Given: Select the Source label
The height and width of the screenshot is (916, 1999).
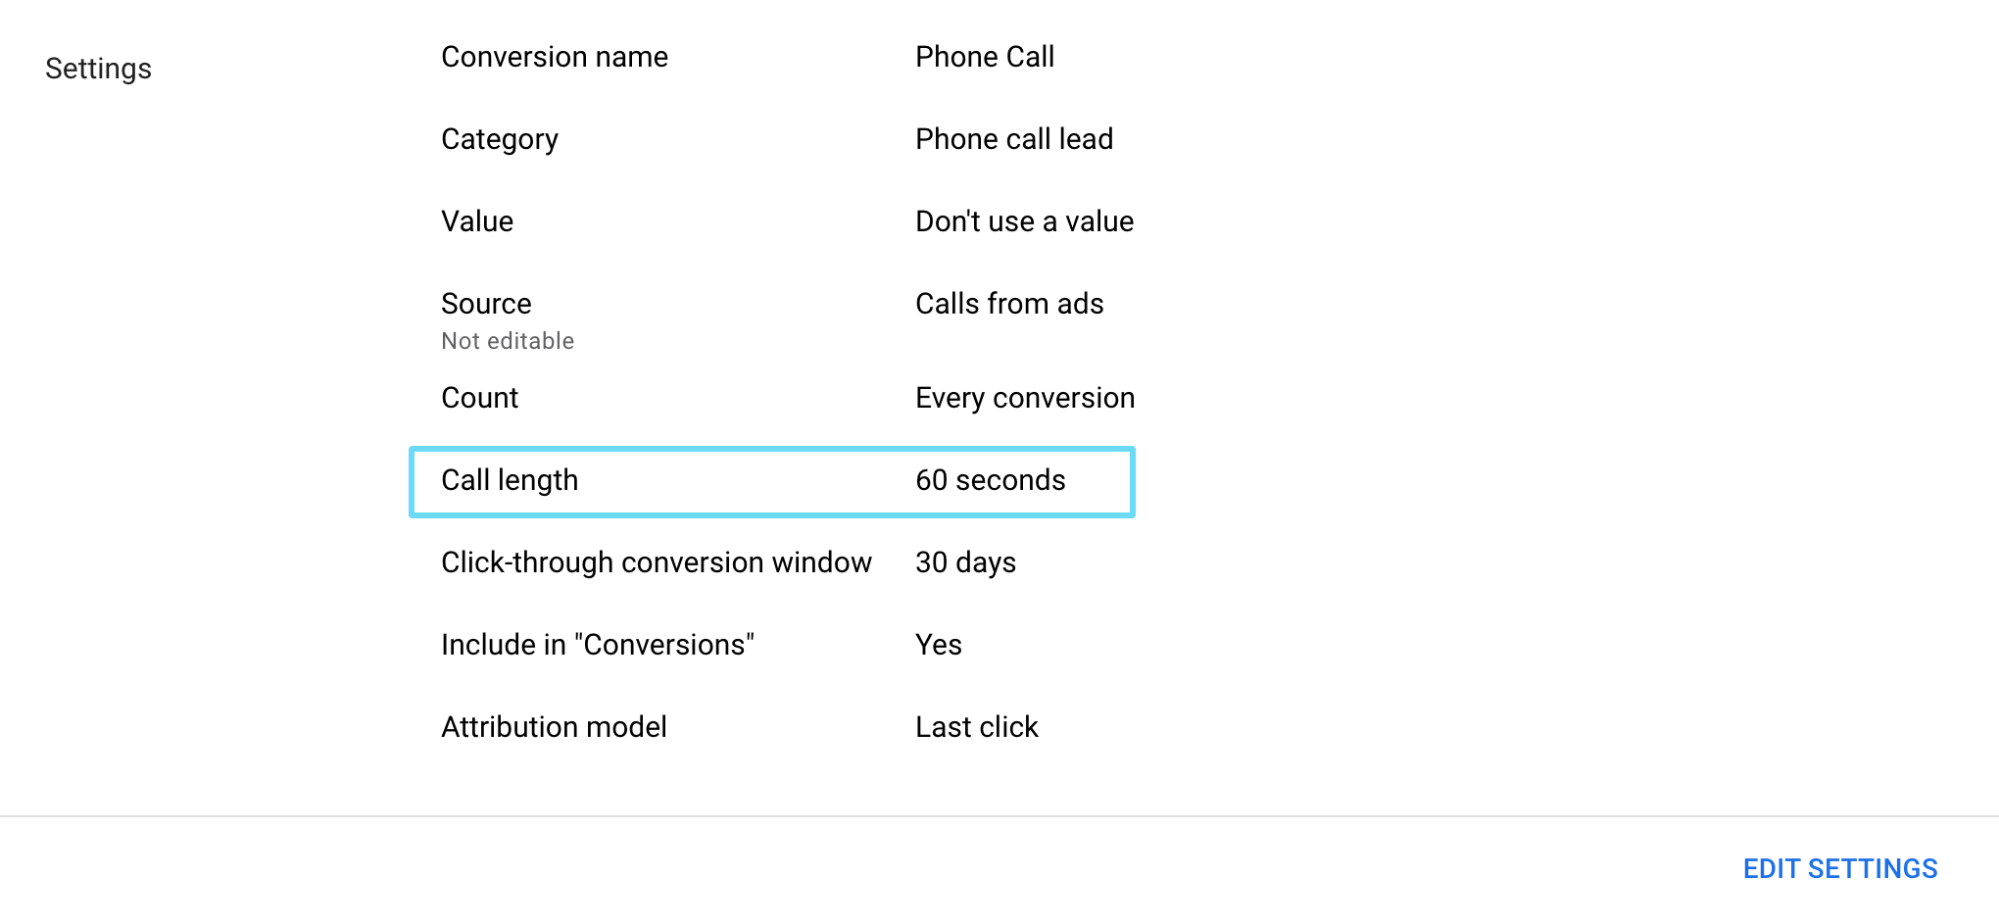Looking at the screenshot, I should tap(486, 303).
